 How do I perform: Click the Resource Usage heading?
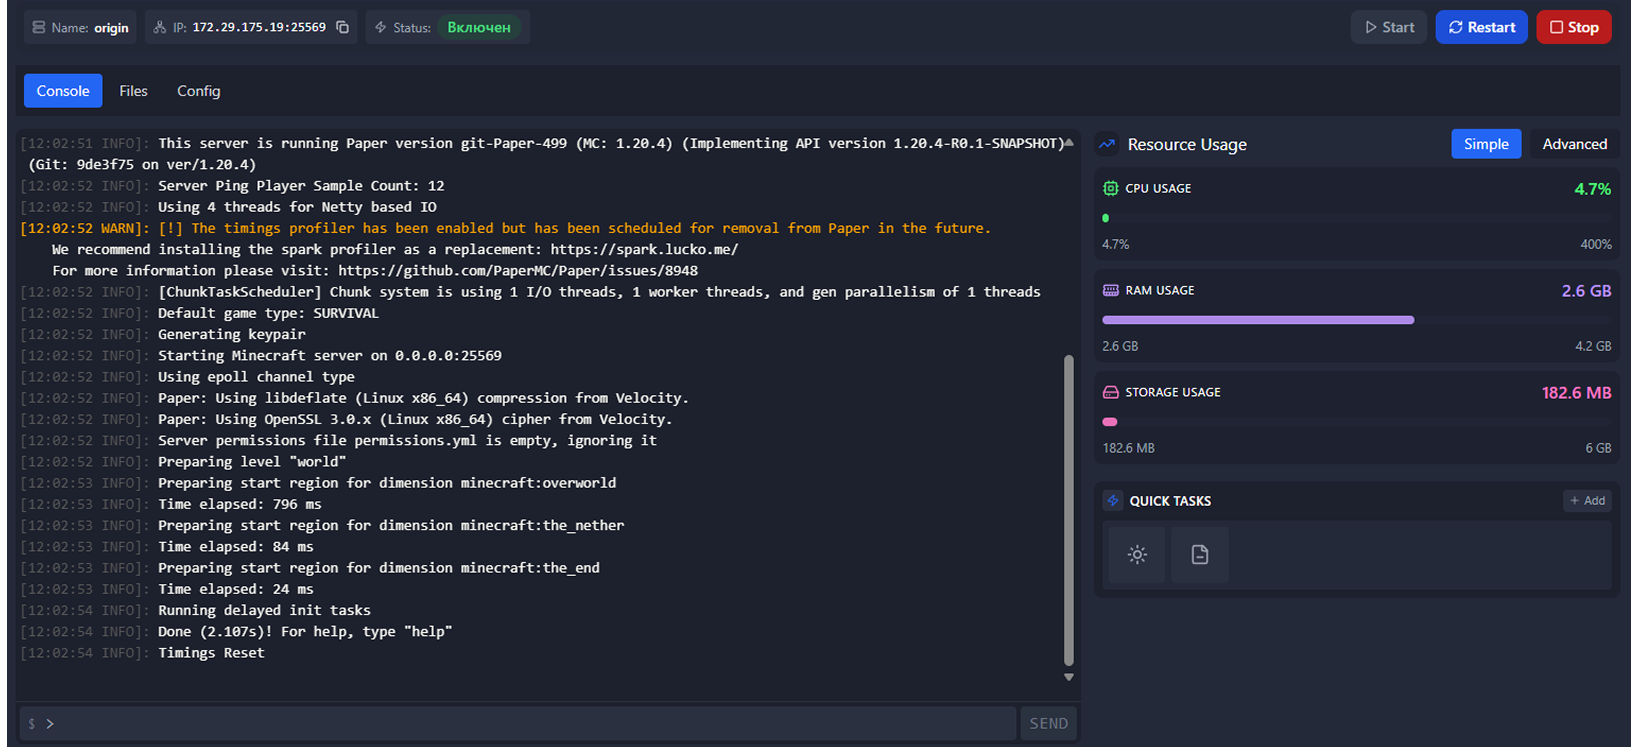tap(1187, 144)
